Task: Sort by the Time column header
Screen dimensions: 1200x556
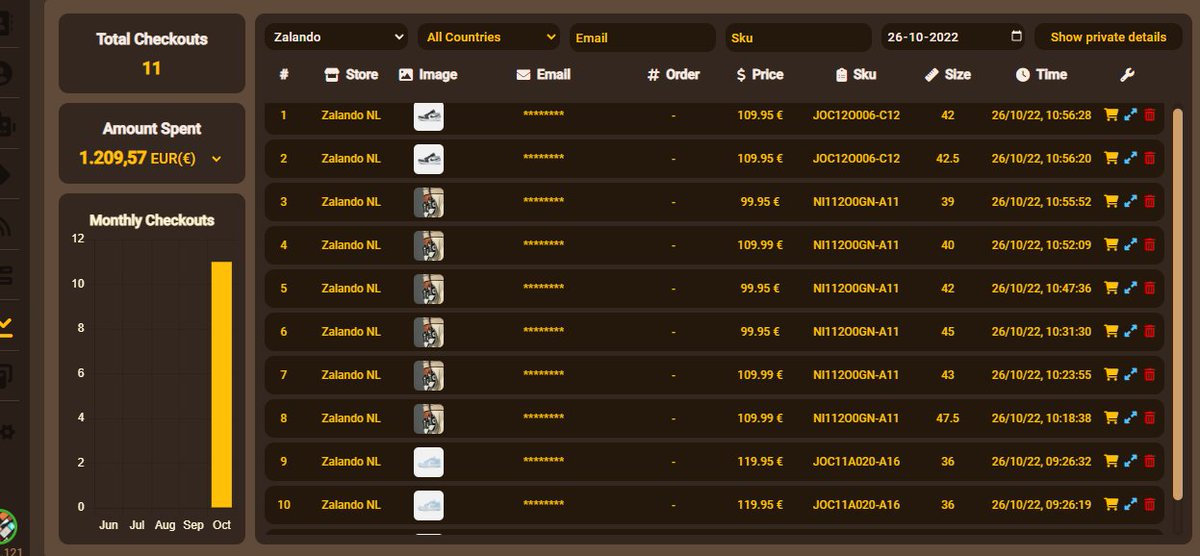Action: [x=1041, y=74]
